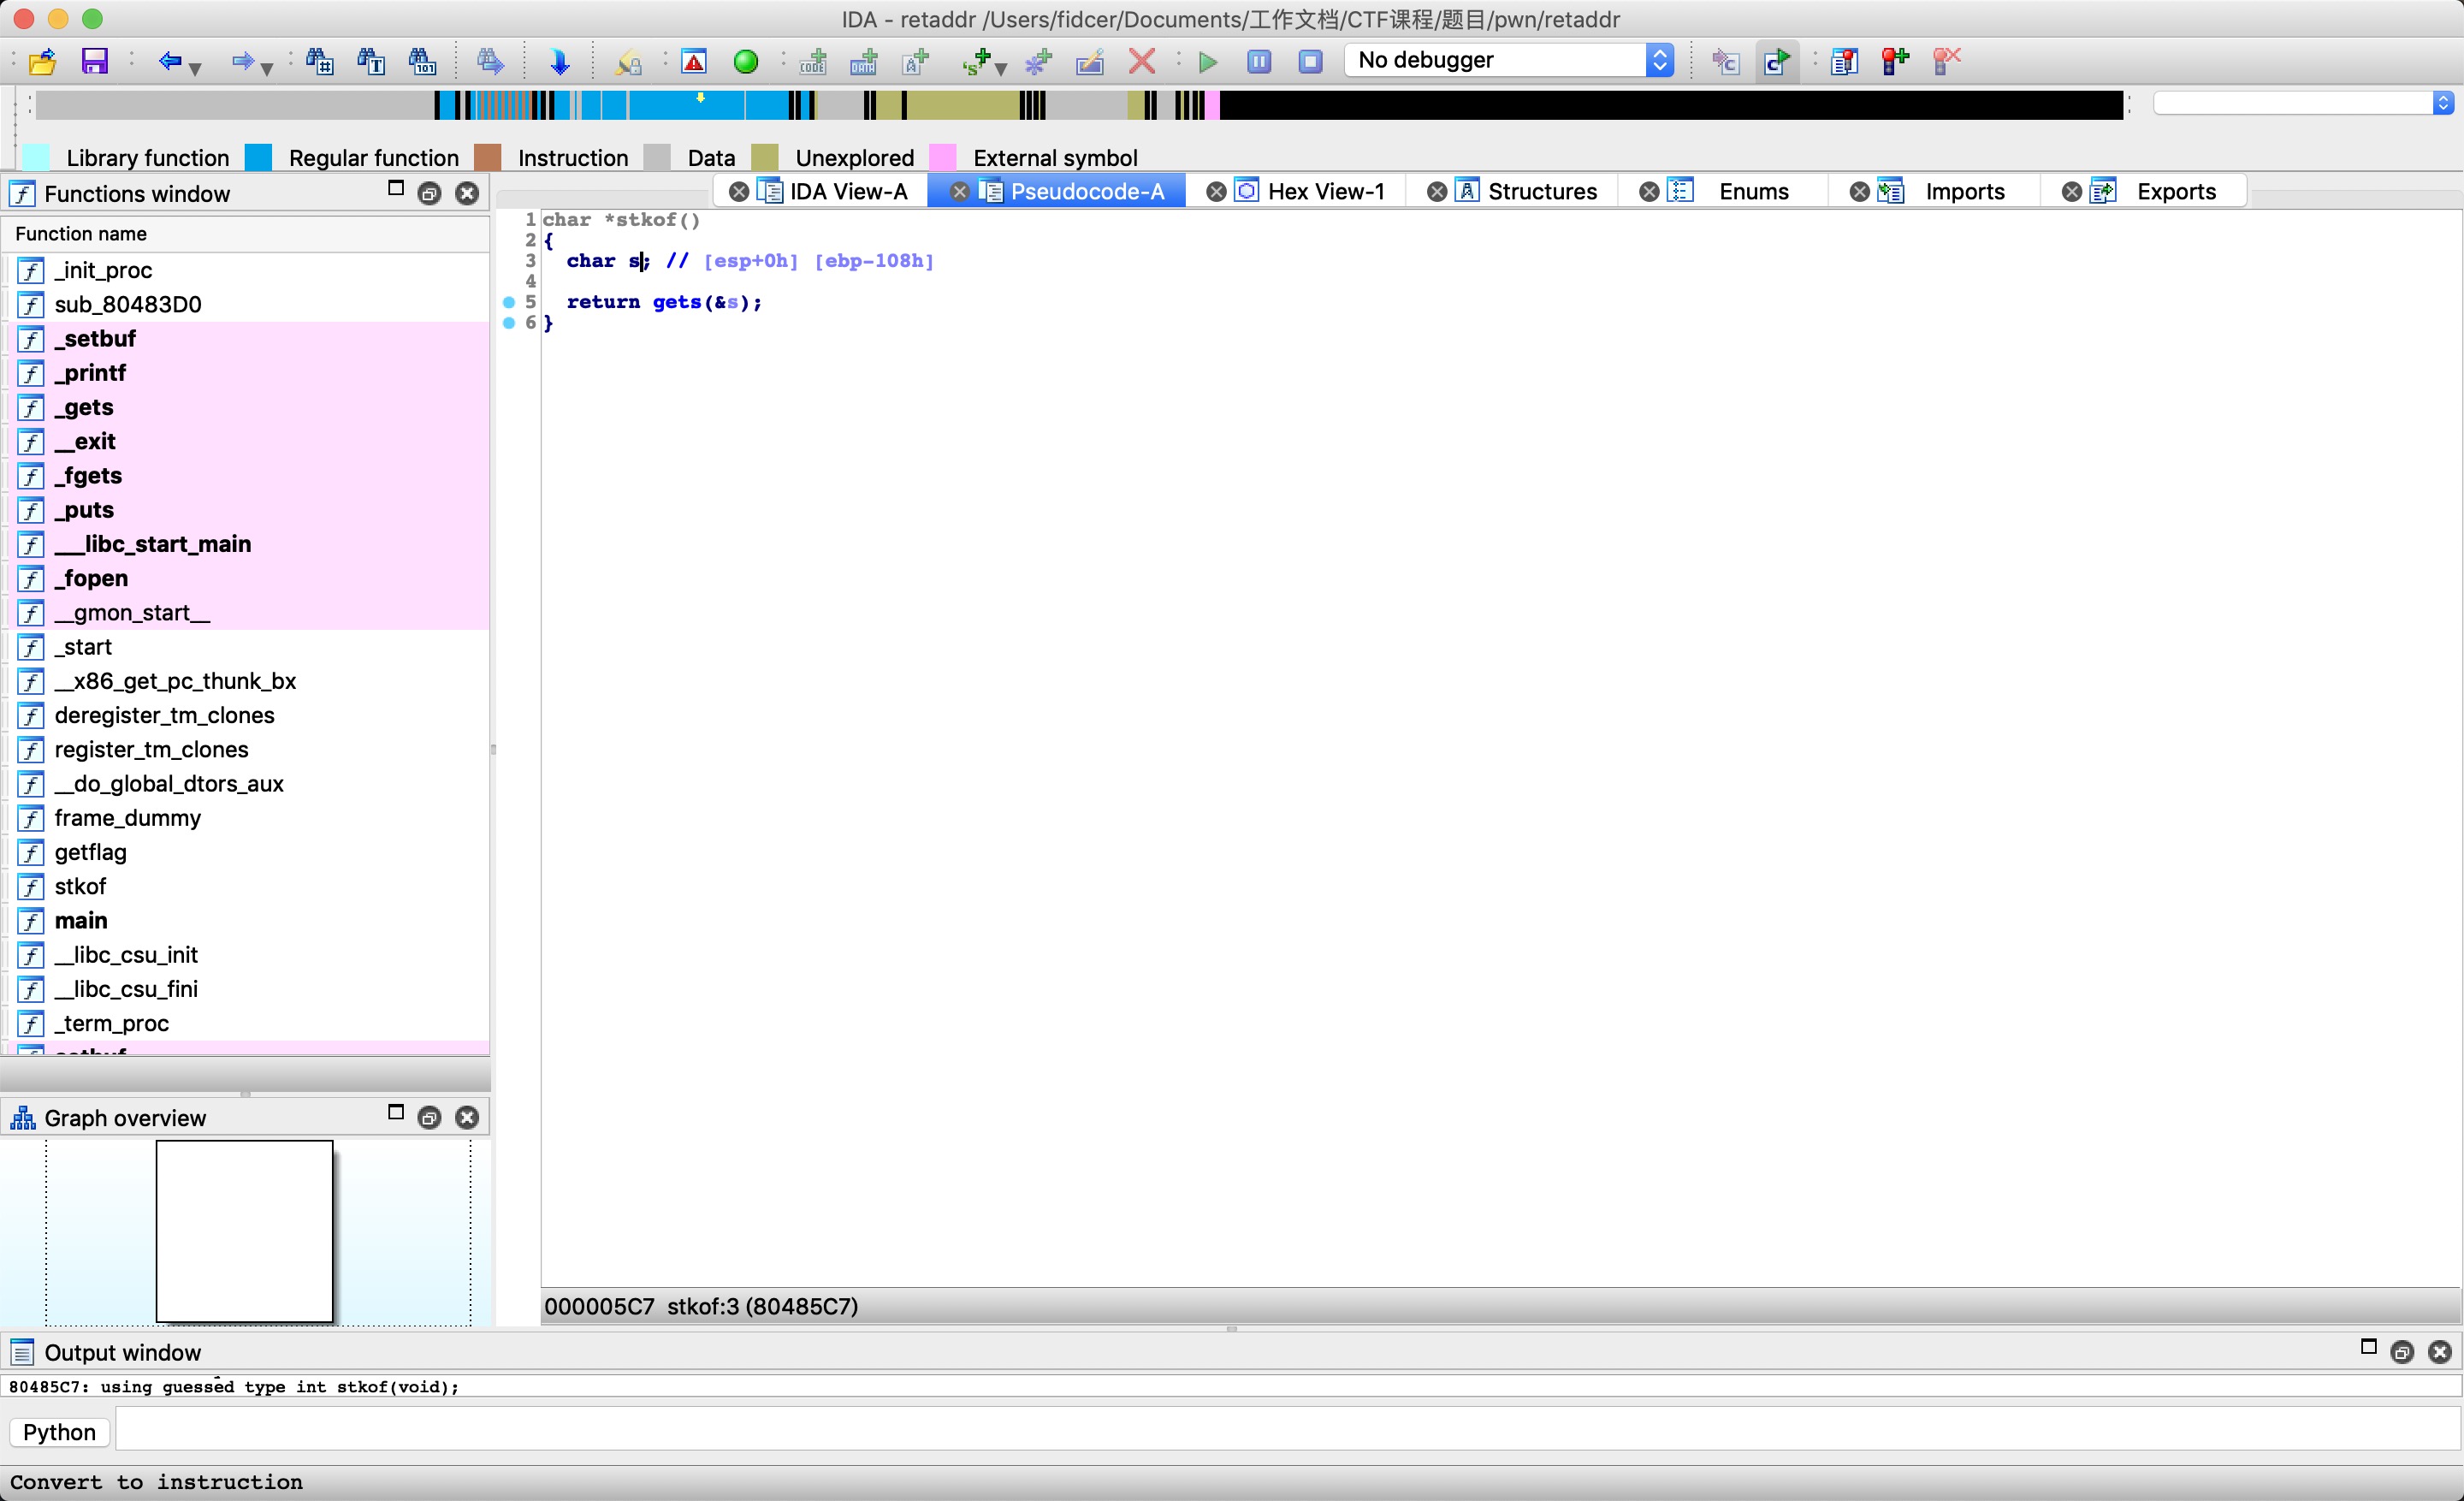Image resolution: width=2464 pixels, height=1501 pixels.
Task: Switch to the Imports tab
Action: 1963,191
